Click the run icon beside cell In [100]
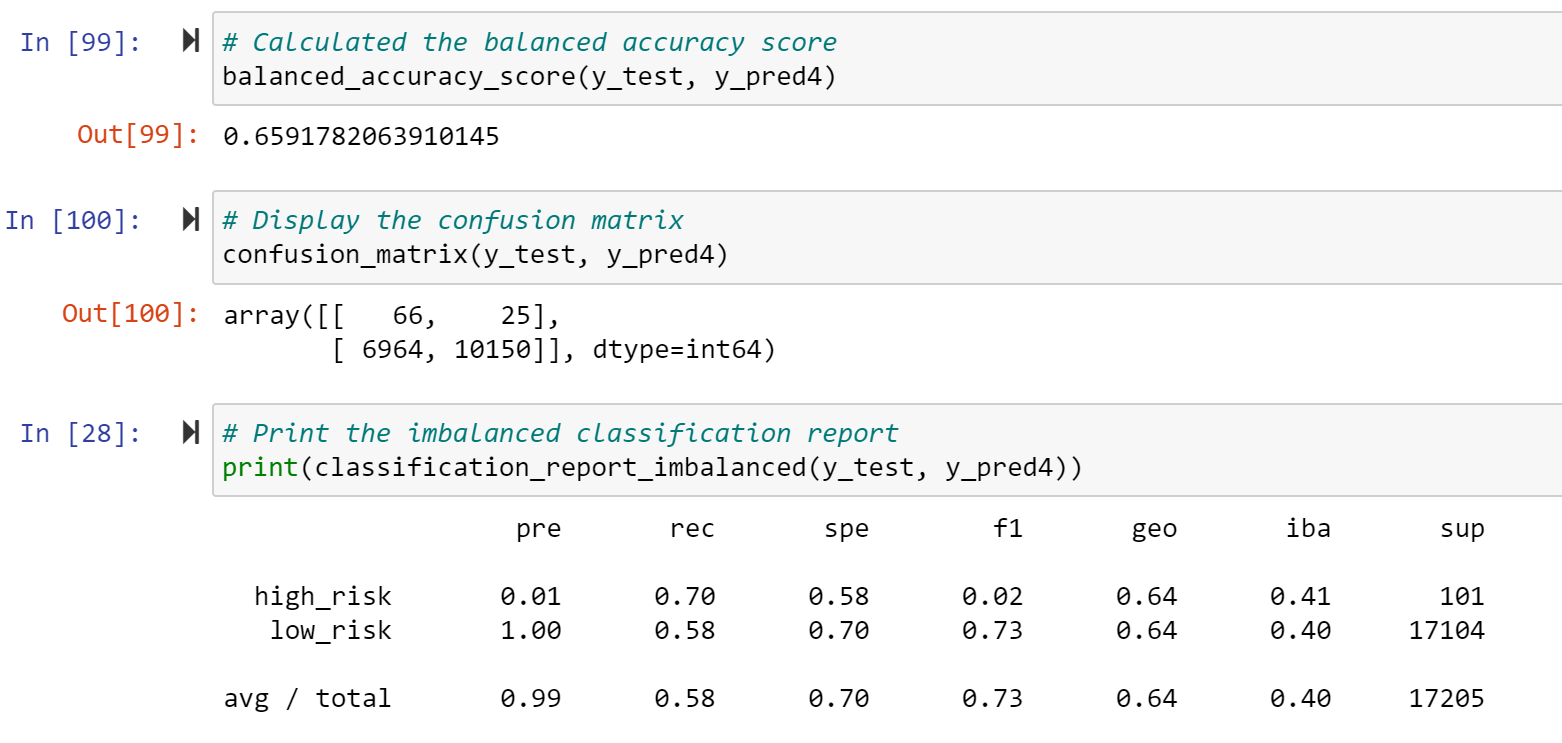1562x743 pixels. [189, 220]
